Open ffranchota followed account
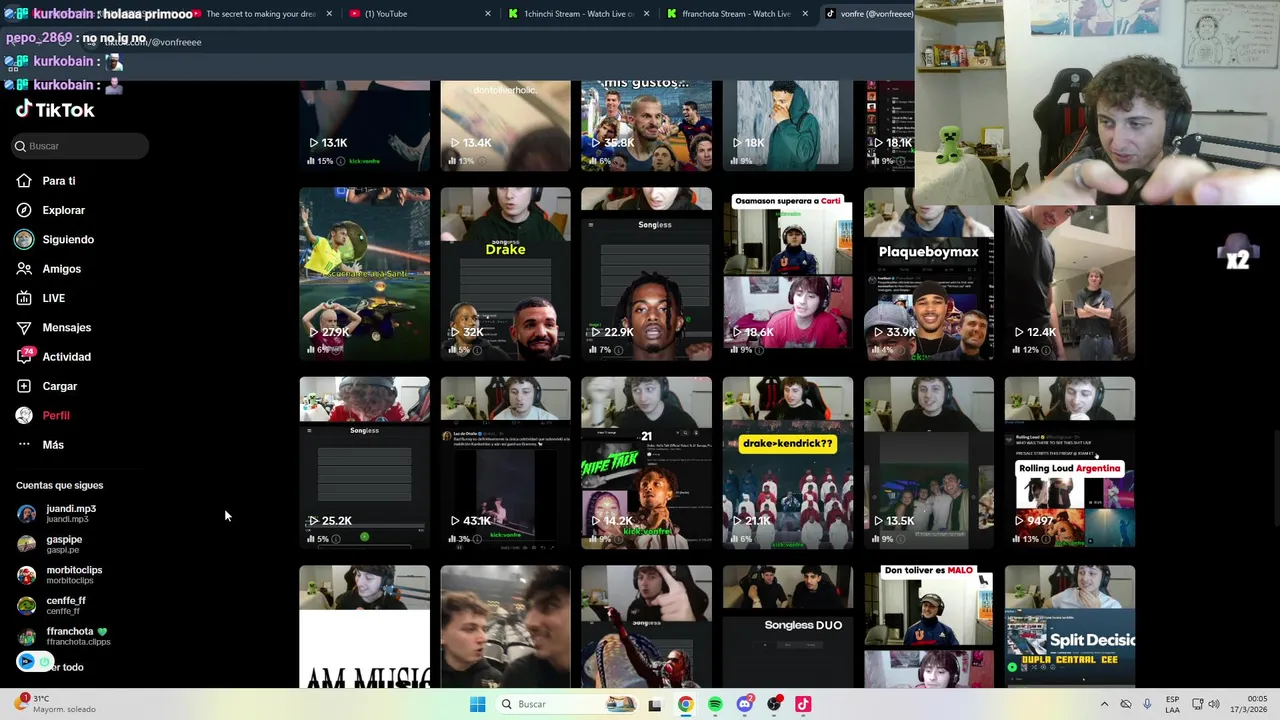This screenshot has height=720, width=1280. coord(62,636)
